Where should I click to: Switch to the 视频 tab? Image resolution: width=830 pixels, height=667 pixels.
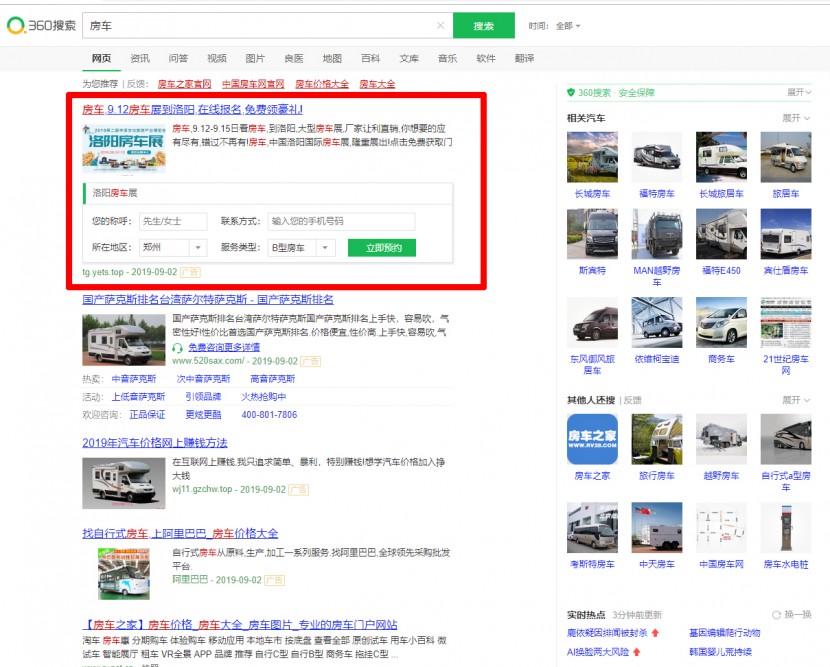click(x=216, y=58)
